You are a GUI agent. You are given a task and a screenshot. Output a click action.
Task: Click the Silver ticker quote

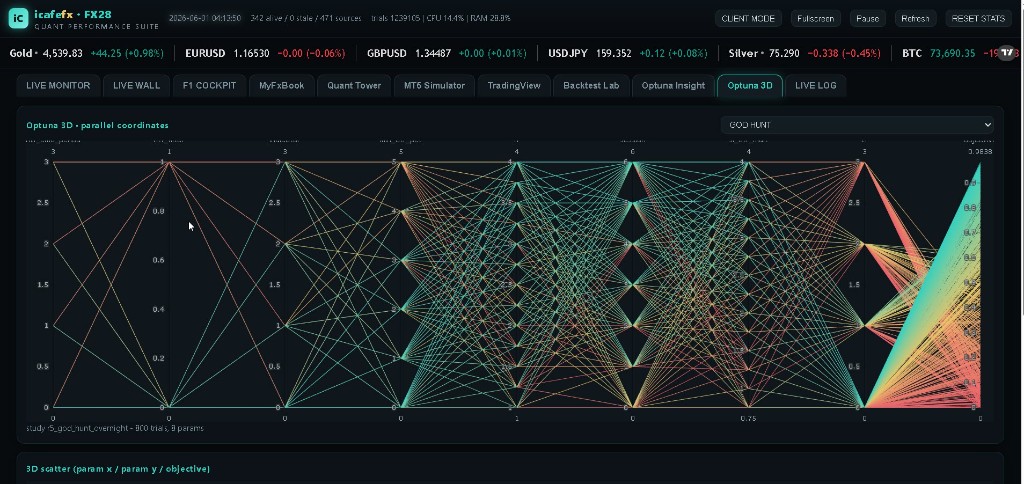805,54
